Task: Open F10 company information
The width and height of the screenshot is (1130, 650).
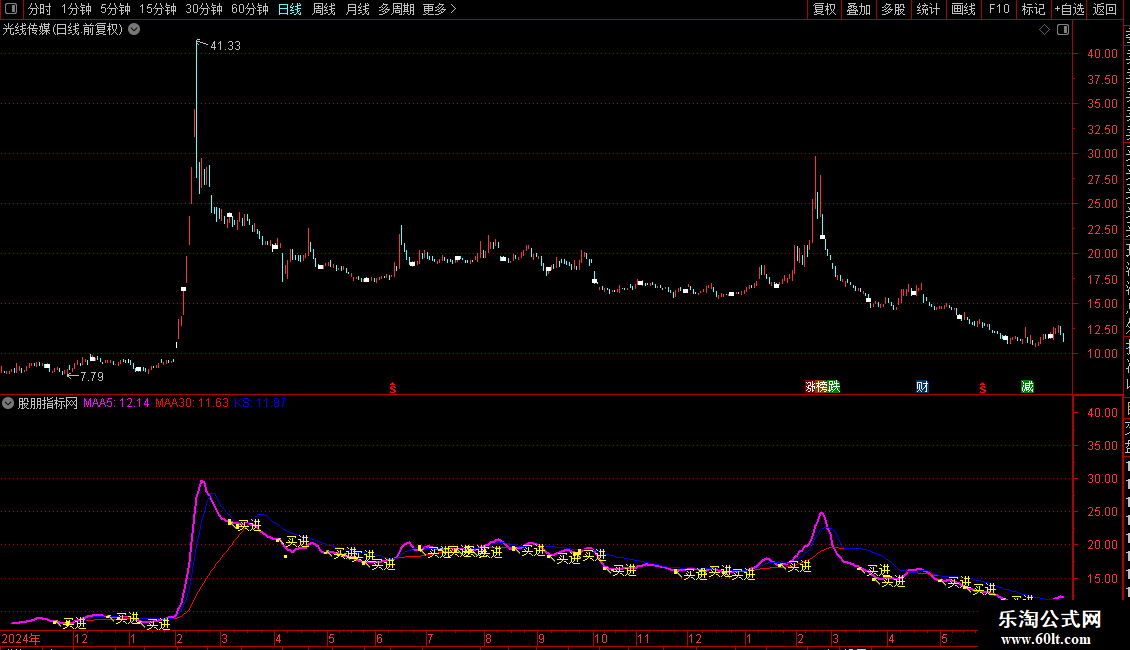Action: coord(999,9)
